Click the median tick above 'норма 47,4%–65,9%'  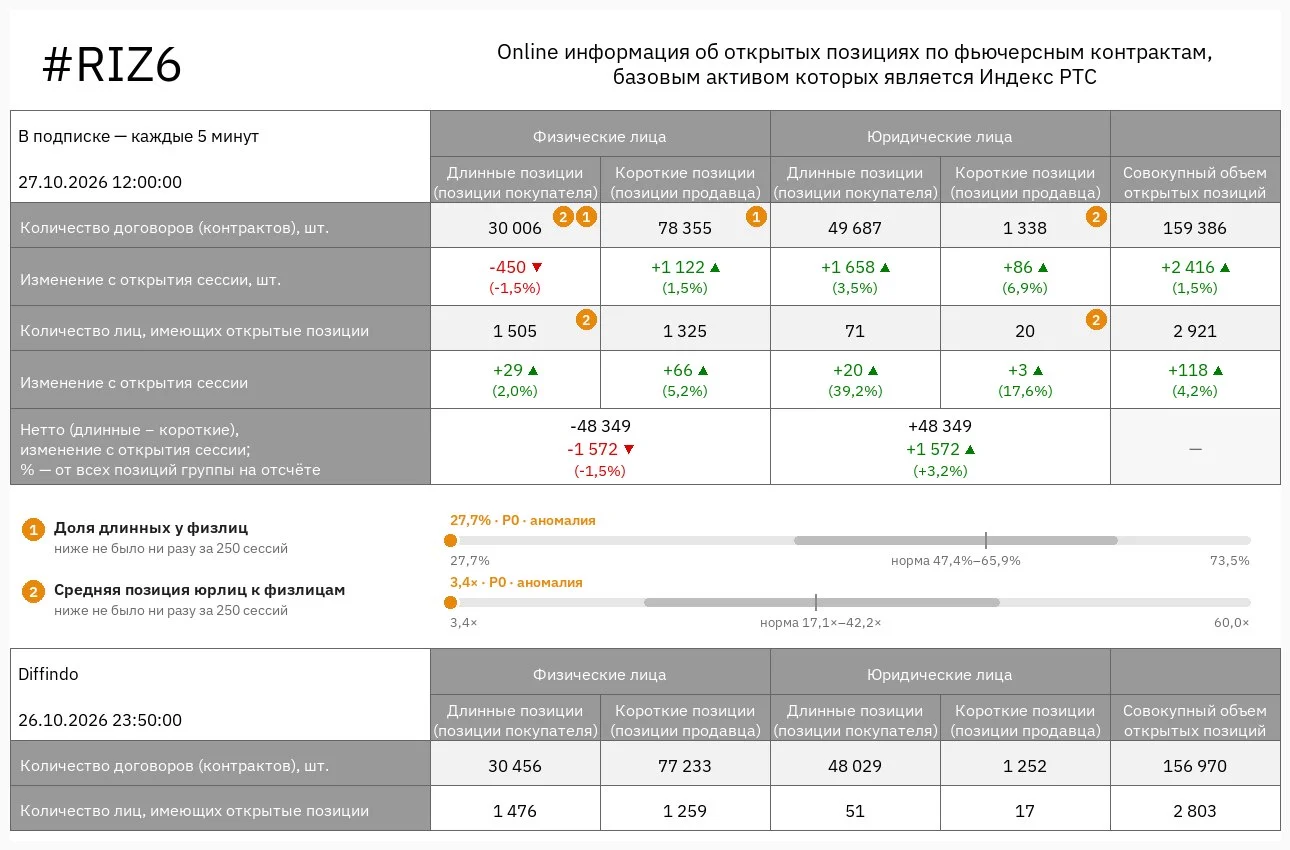[986, 541]
